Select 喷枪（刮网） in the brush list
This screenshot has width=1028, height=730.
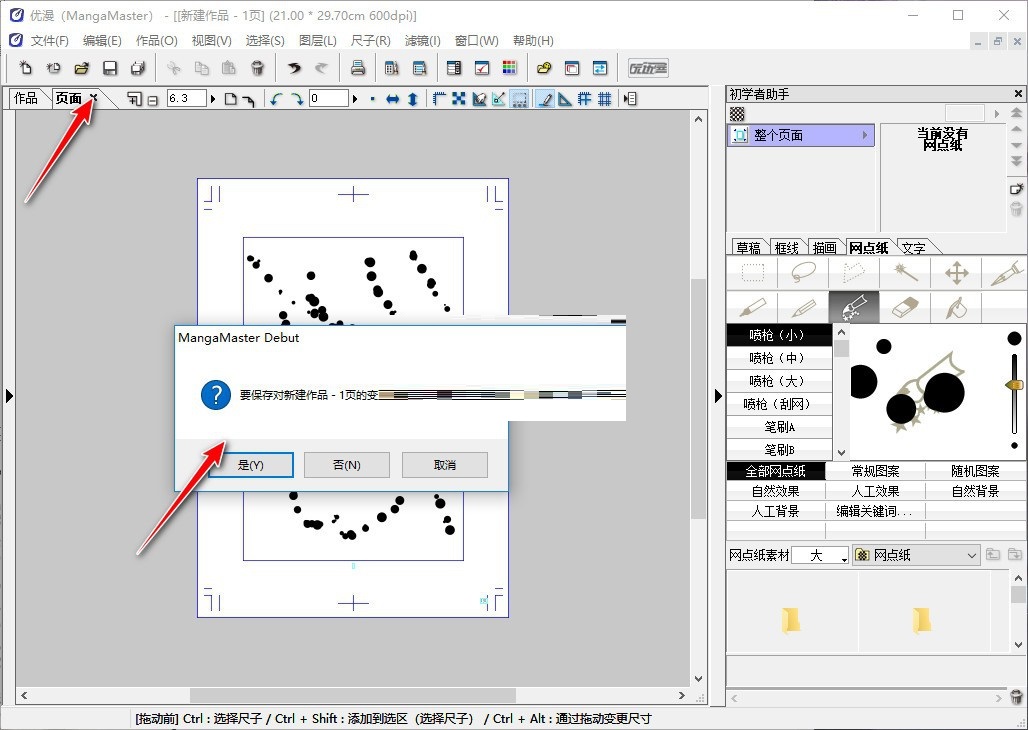click(x=780, y=404)
